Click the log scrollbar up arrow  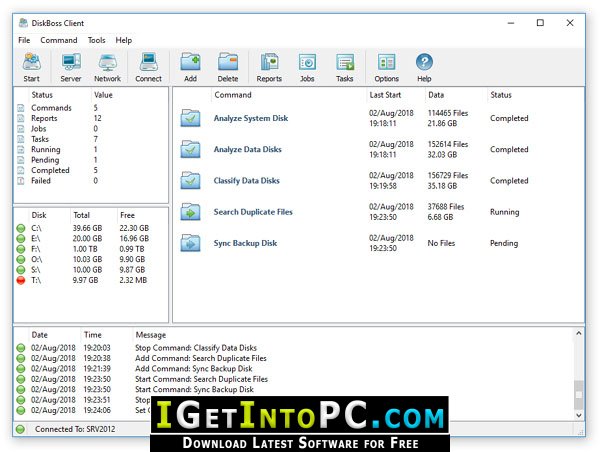579,334
